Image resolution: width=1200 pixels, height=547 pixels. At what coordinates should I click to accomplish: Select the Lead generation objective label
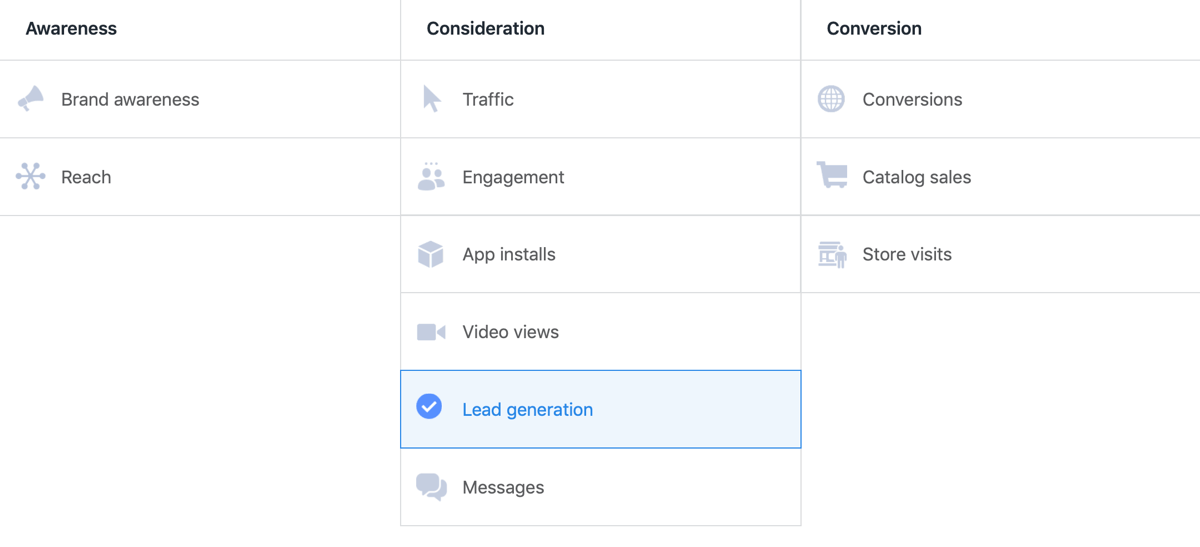pyautogui.click(x=527, y=410)
